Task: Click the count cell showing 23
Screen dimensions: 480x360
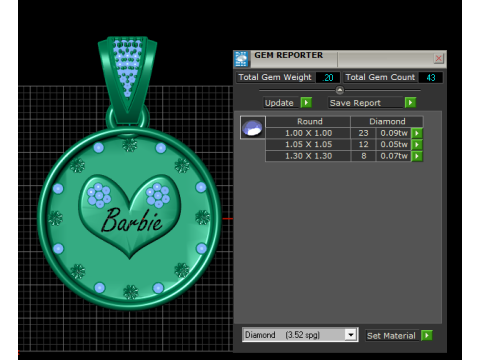Action: click(363, 133)
